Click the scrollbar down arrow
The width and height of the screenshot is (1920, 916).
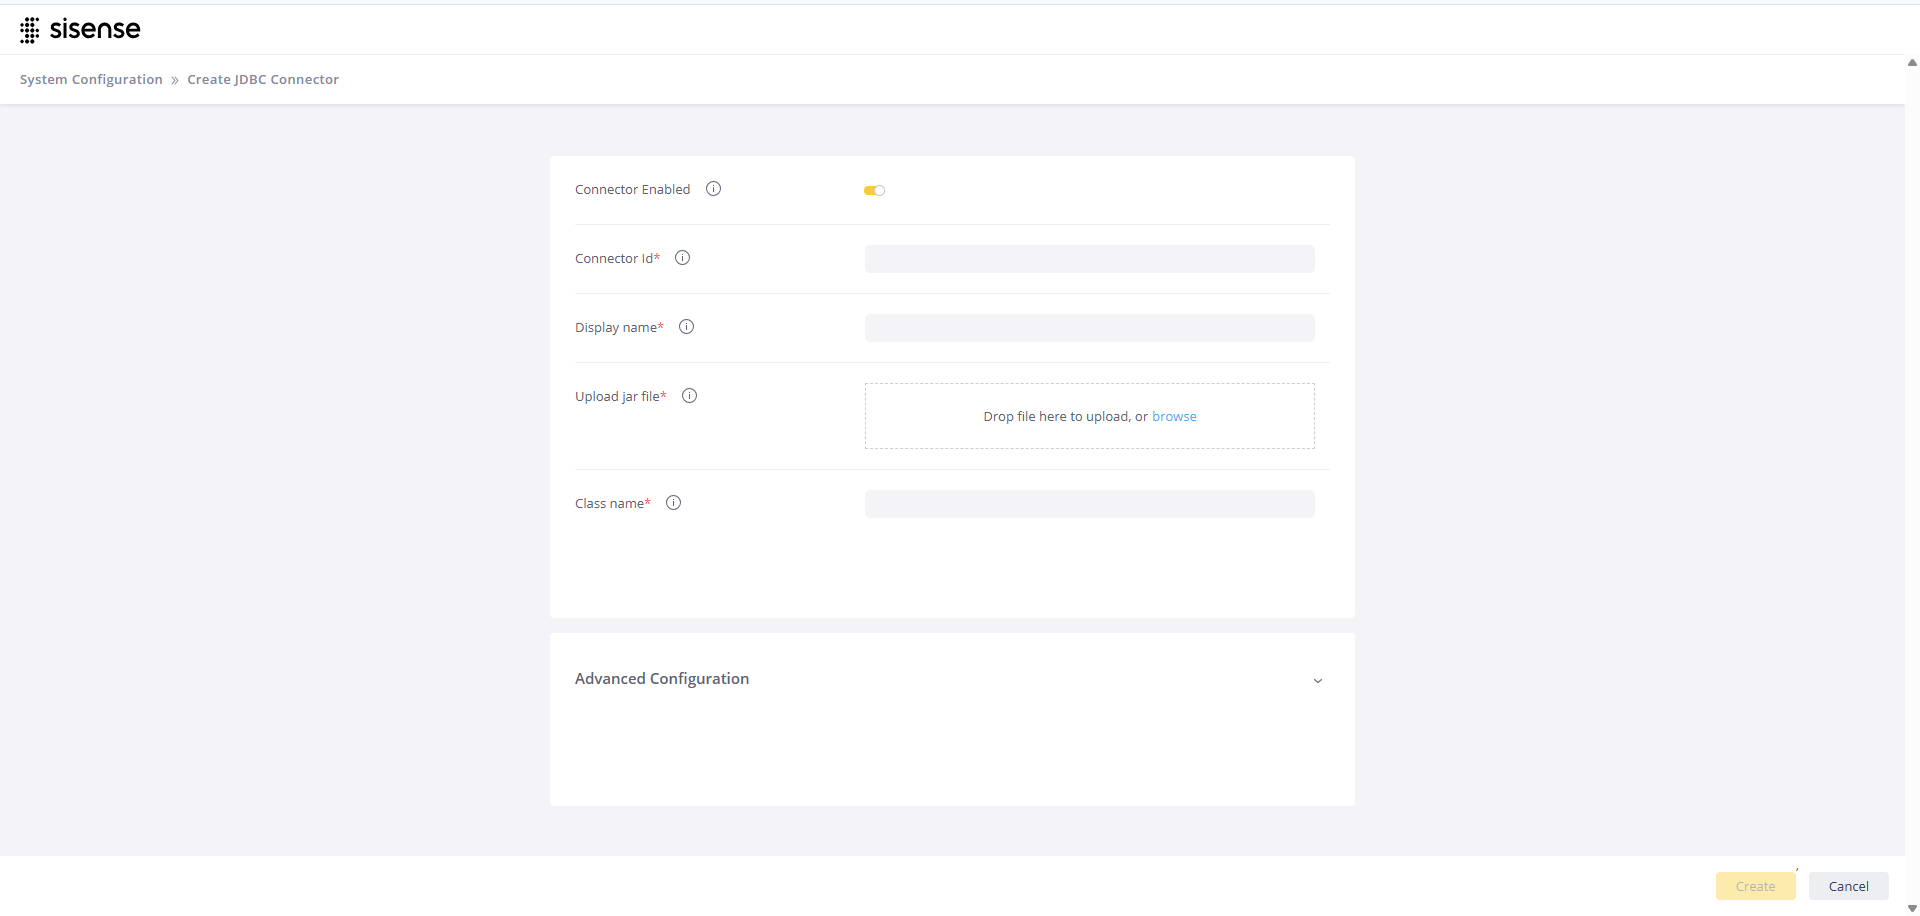[1911, 908]
